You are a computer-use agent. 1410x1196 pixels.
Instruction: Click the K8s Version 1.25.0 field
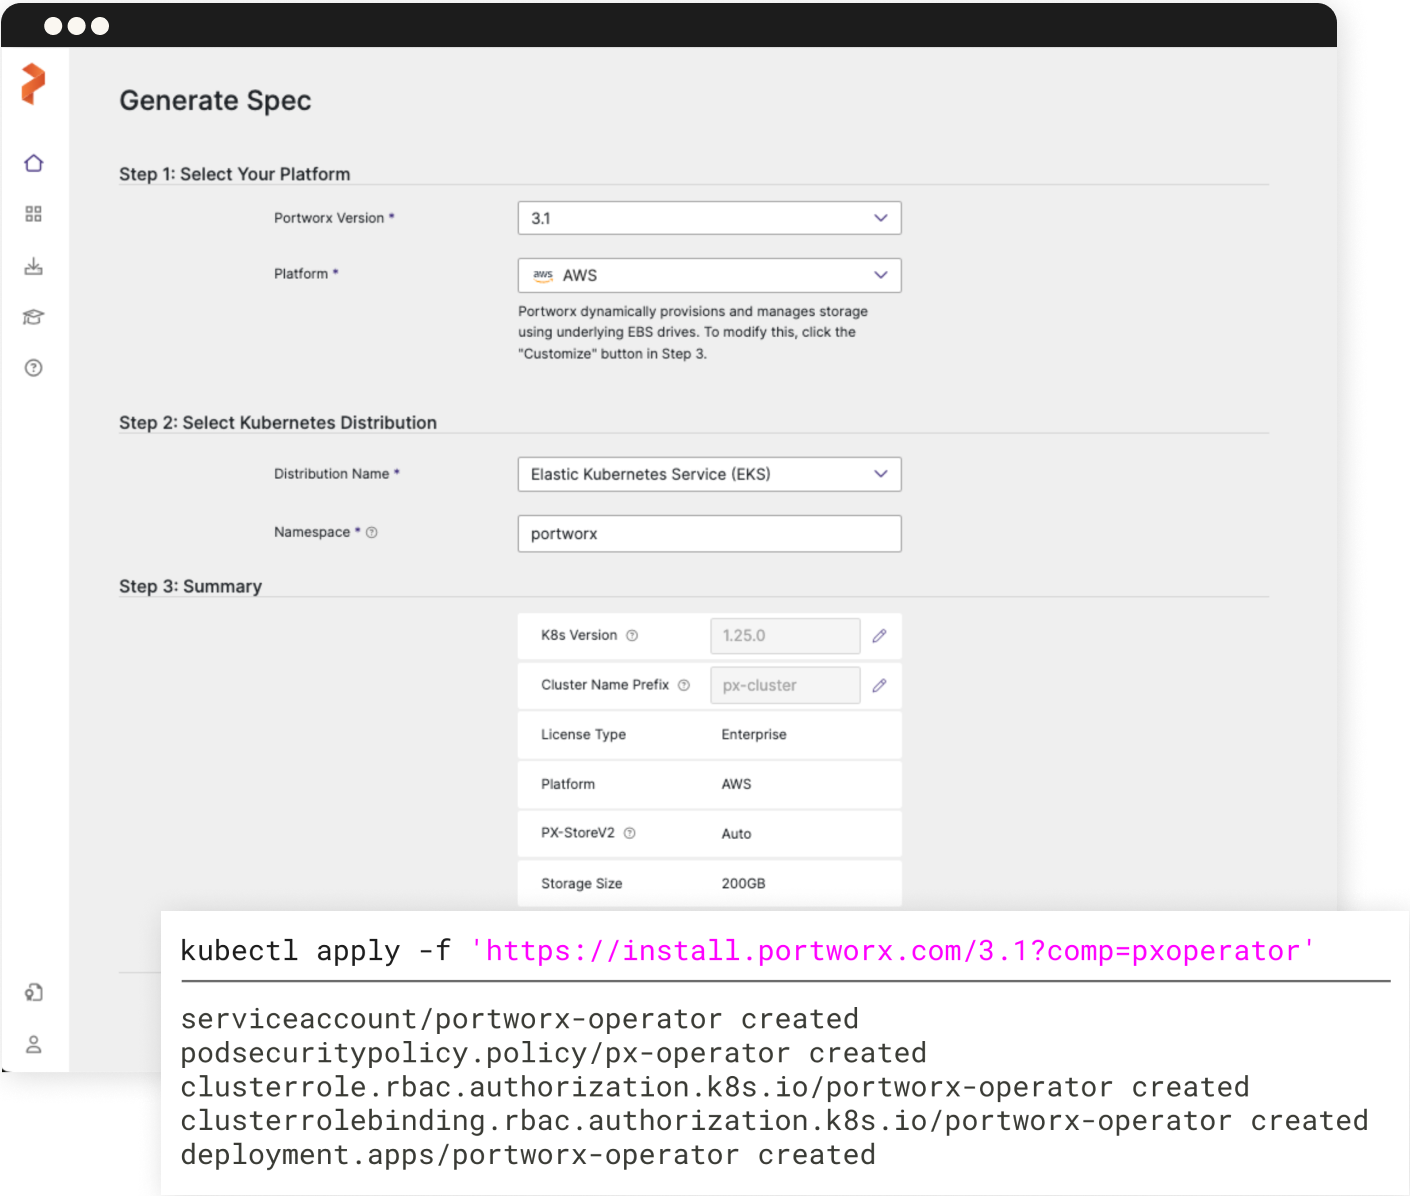click(785, 636)
